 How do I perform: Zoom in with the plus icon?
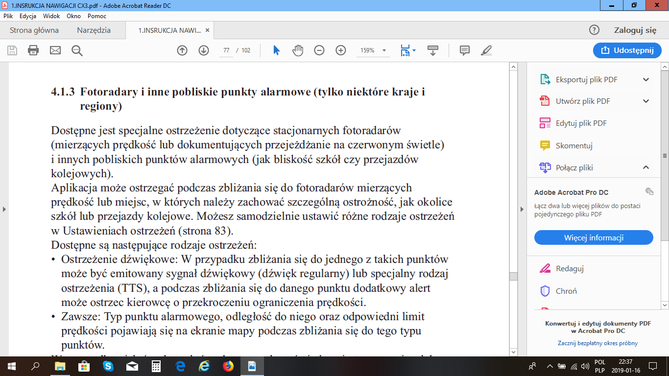pos(340,50)
